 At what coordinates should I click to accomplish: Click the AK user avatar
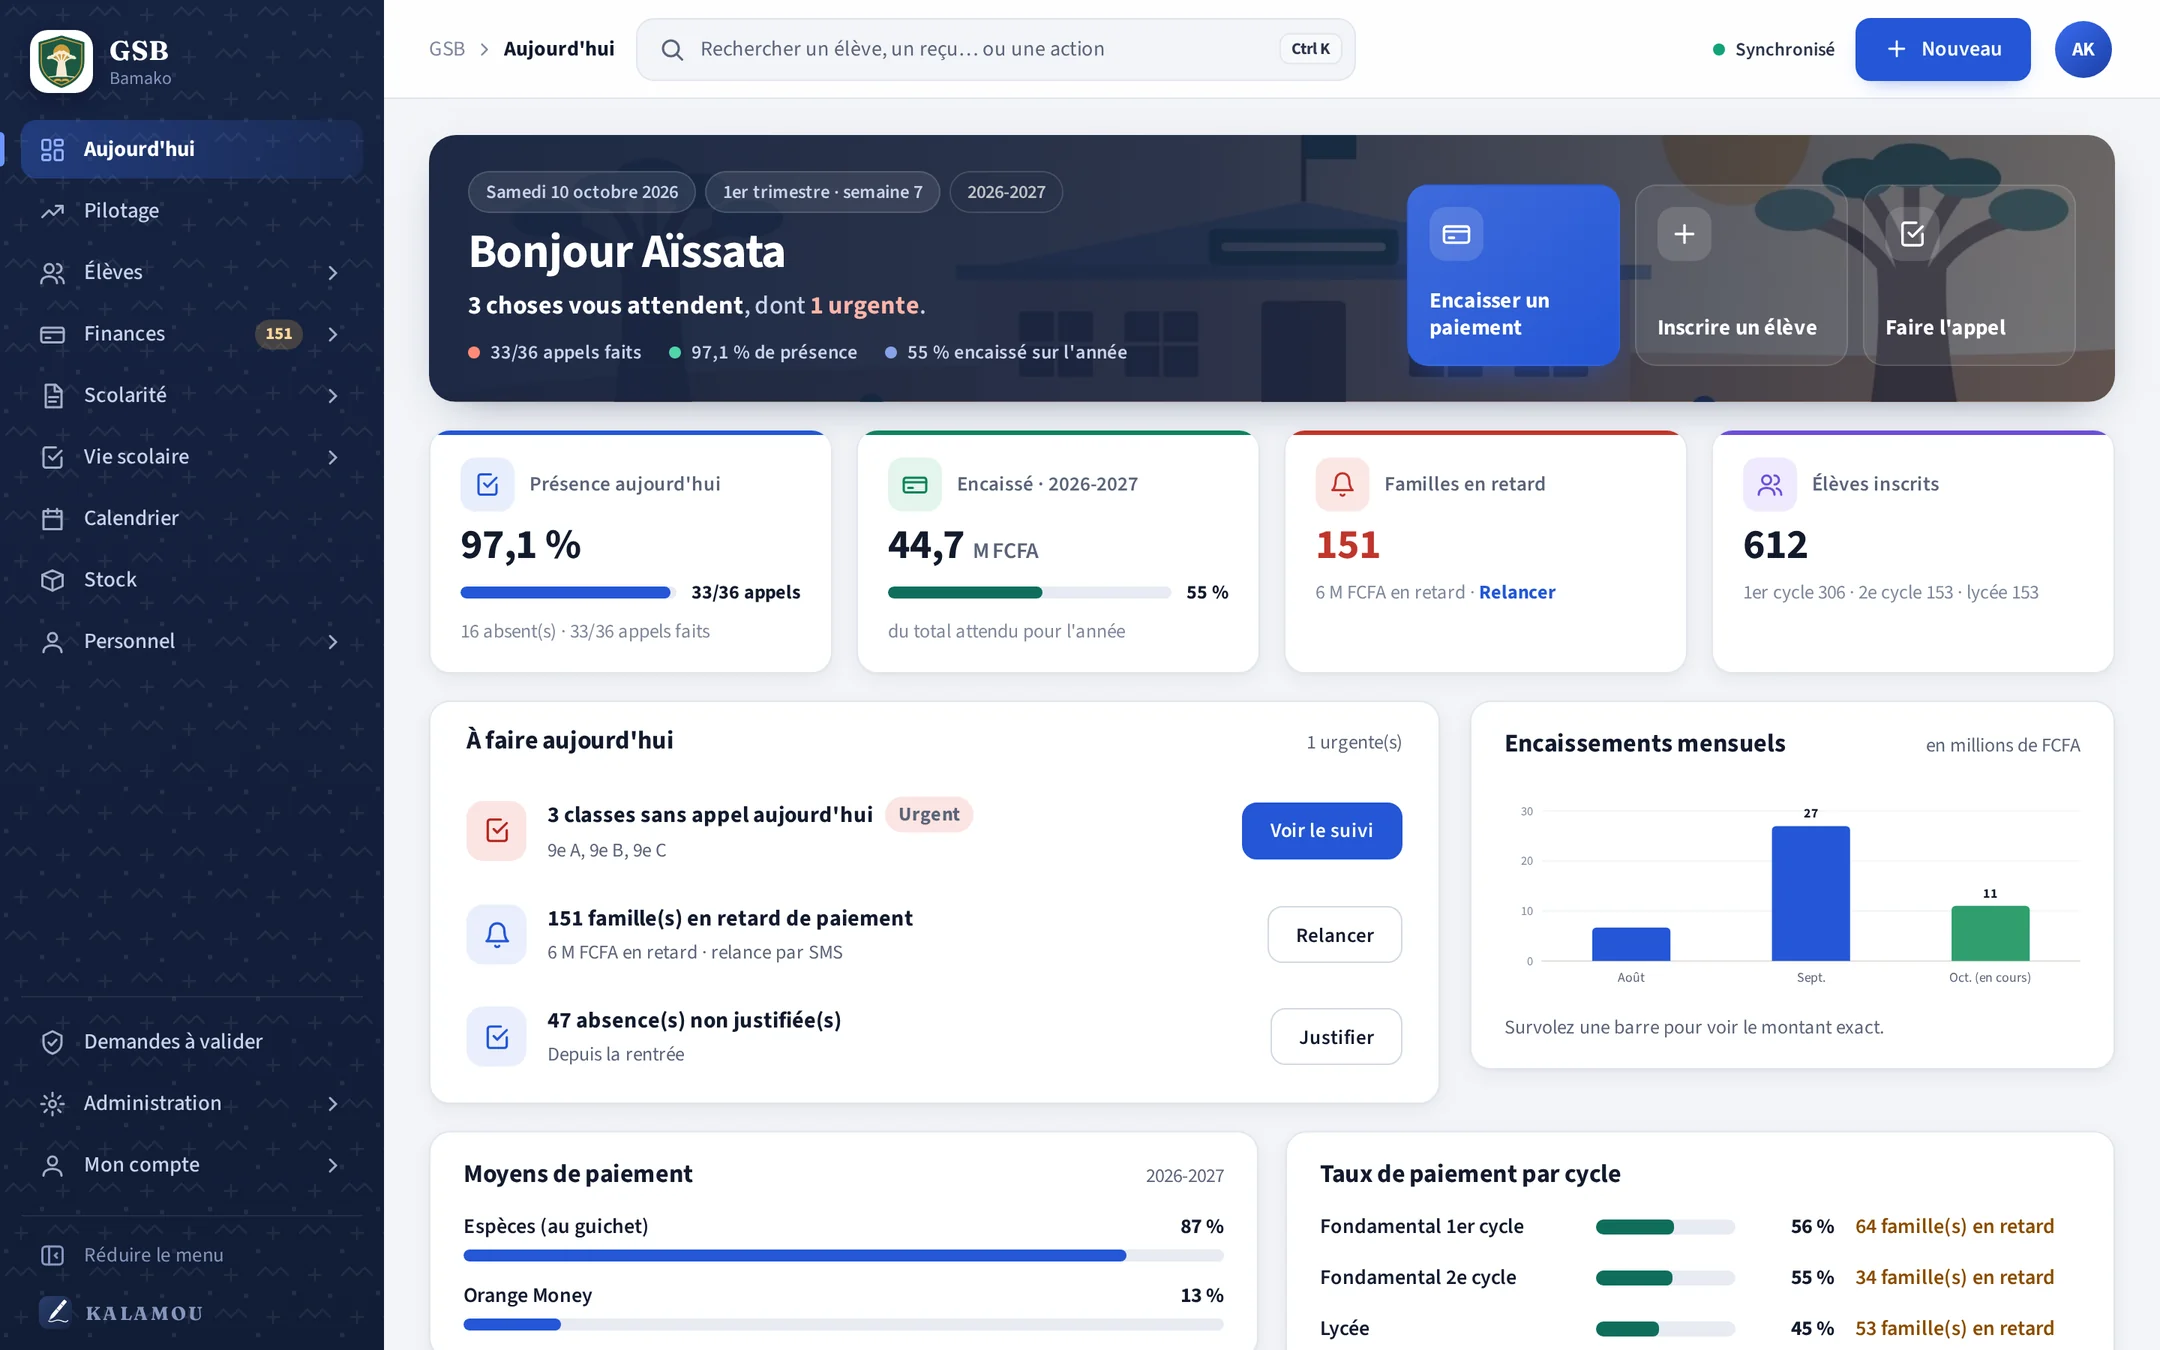(2083, 49)
